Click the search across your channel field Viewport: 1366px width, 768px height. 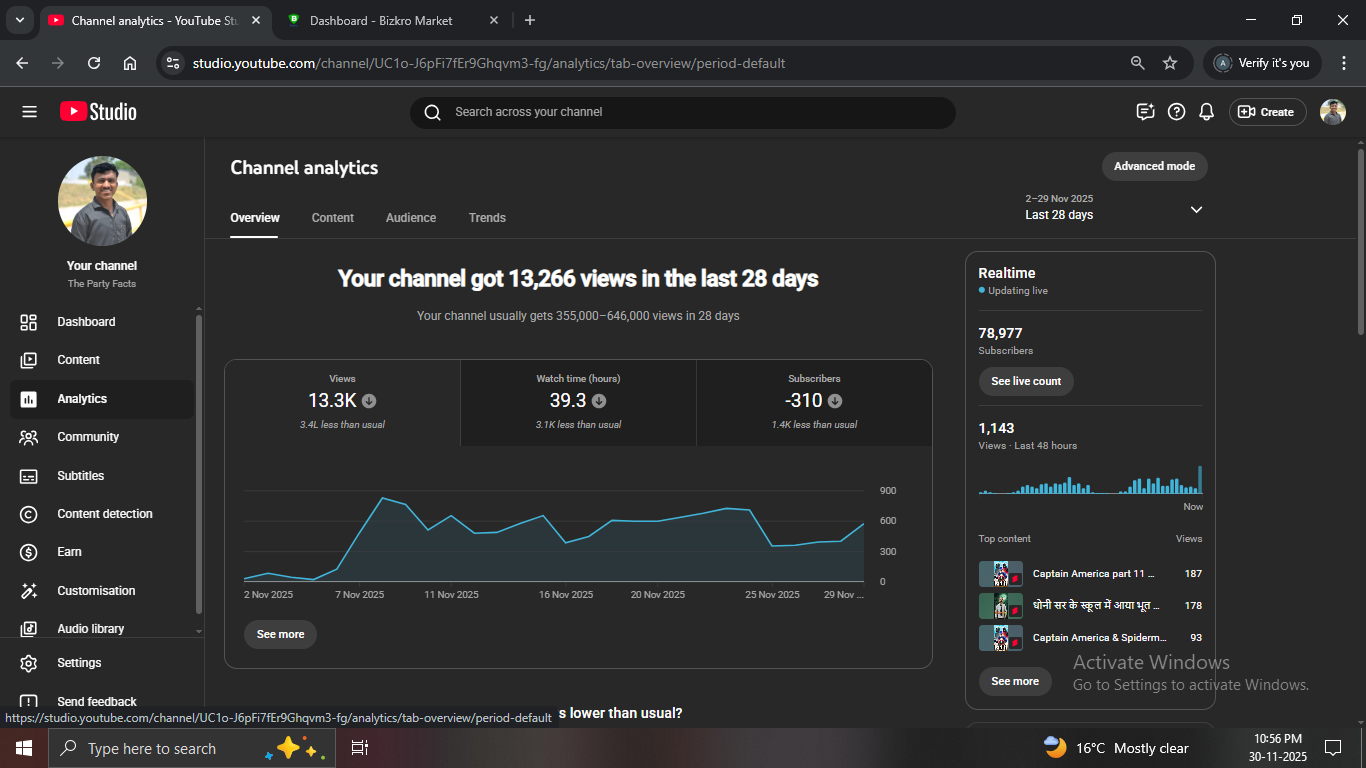click(x=682, y=112)
